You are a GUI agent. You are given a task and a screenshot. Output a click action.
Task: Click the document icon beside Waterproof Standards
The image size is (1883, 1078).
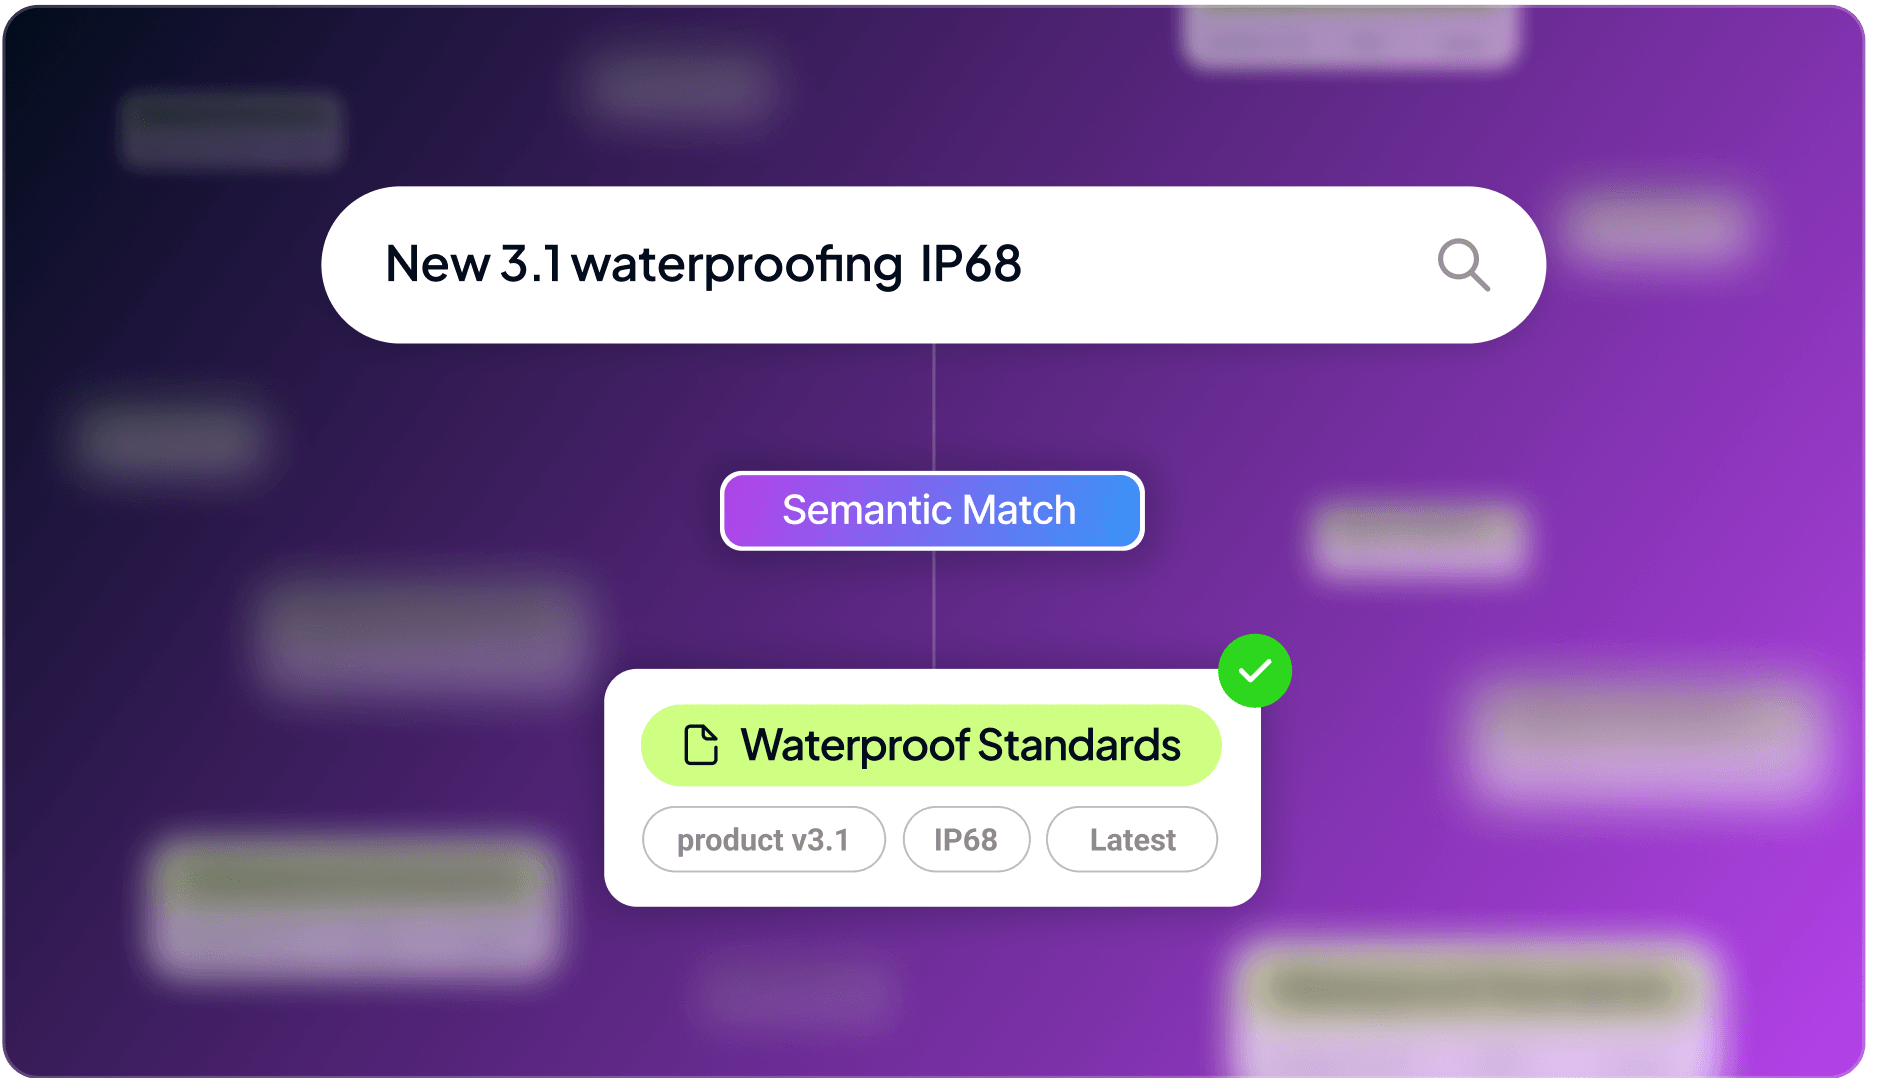[700, 745]
